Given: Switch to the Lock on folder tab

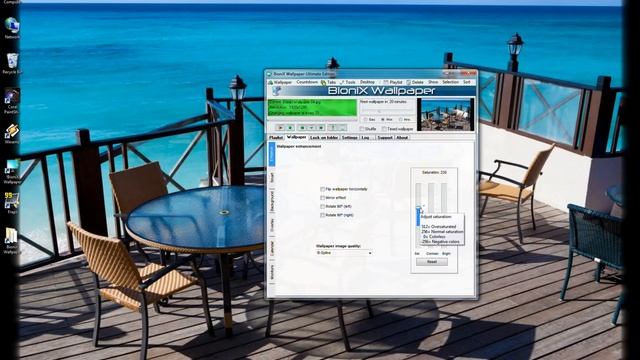Looking at the screenshot, I should [324, 138].
